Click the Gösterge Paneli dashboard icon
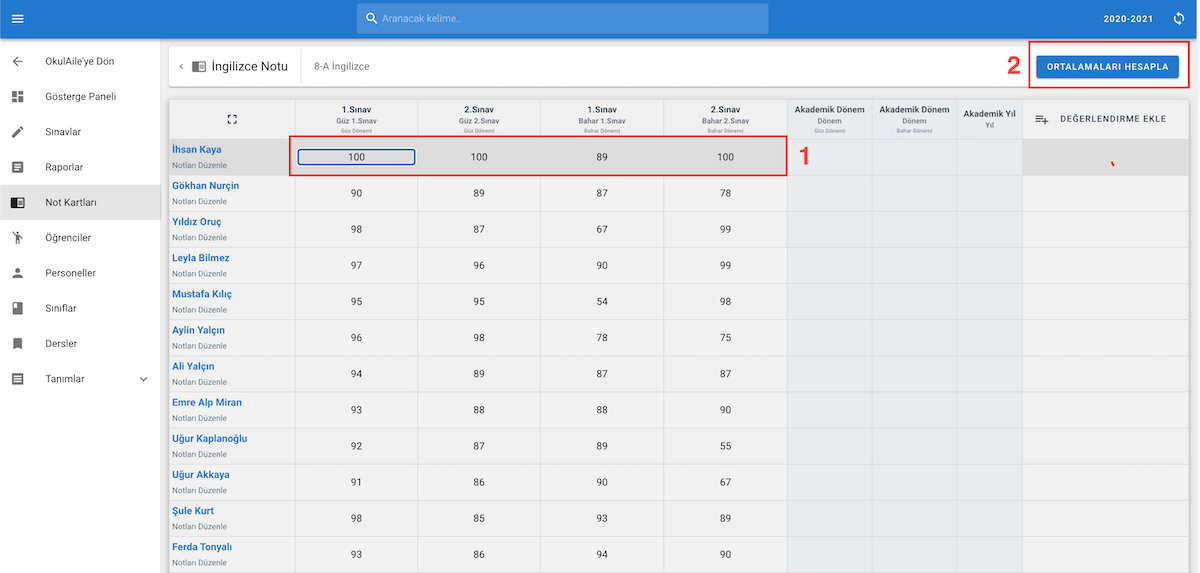This screenshot has width=1200, height=573. pos(18,97)
